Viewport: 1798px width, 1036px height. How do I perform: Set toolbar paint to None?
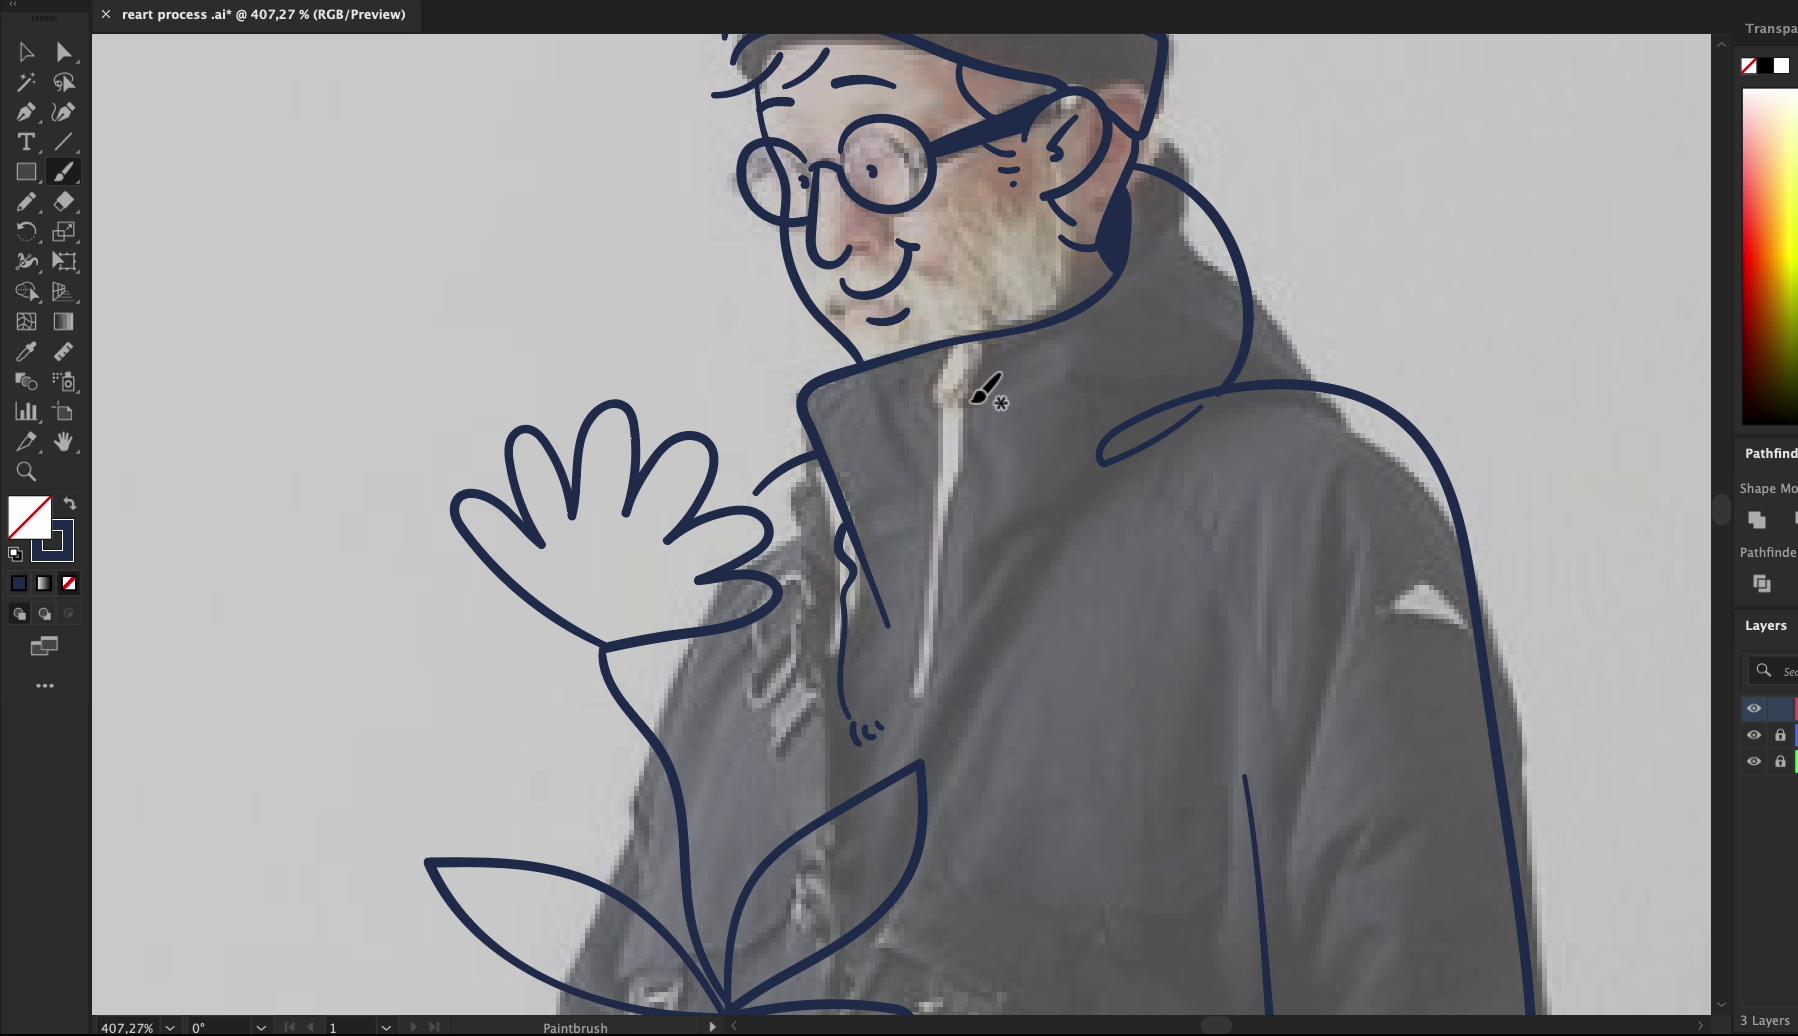click(69, 583)
